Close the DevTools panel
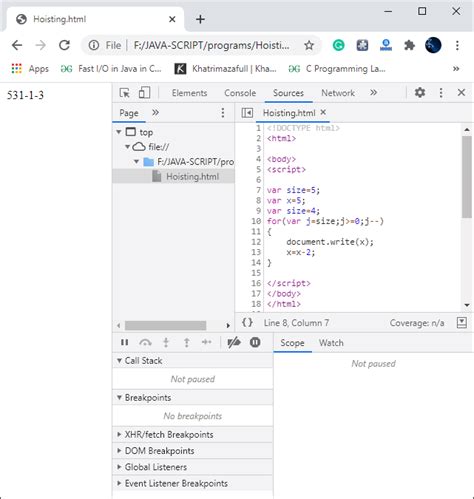The height and width of the screenshot is (499, 474). click(461, 92)
